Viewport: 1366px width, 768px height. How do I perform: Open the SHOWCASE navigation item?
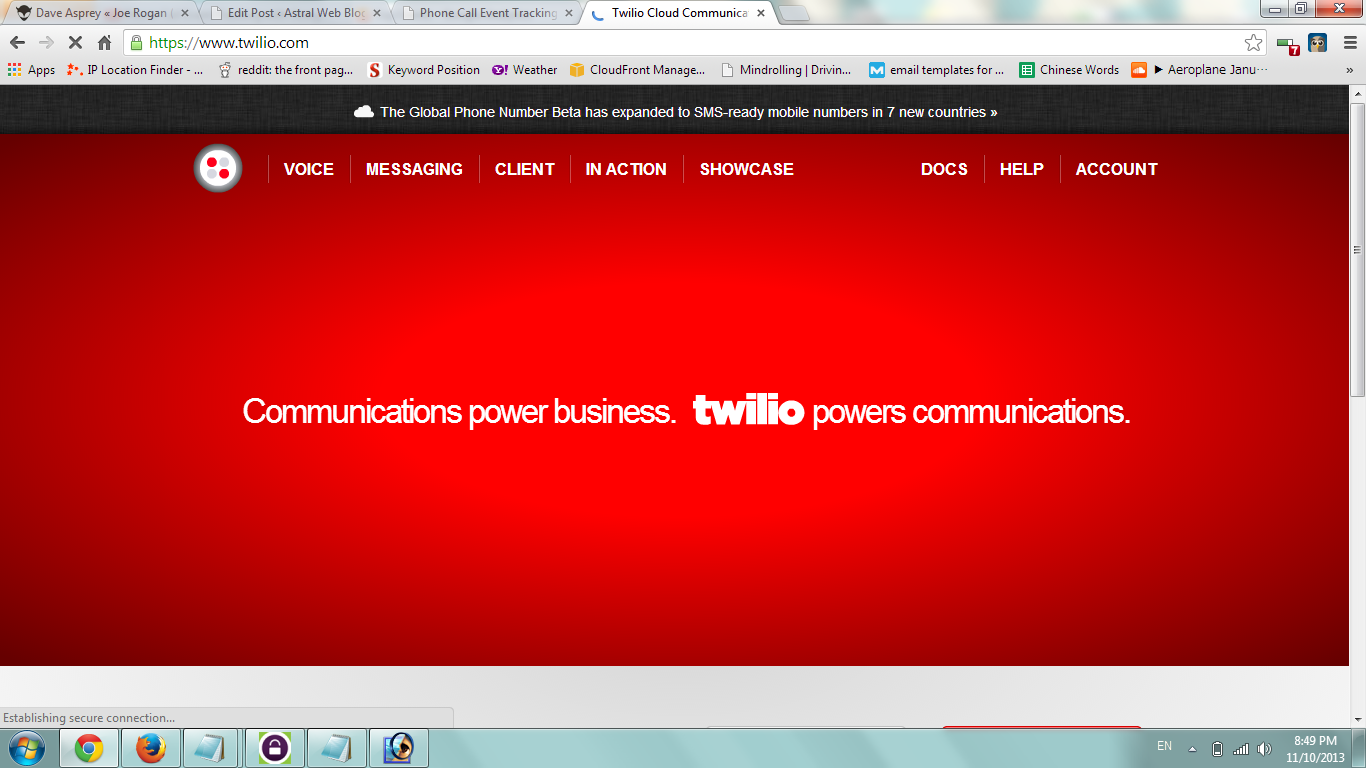coord(747,169)
